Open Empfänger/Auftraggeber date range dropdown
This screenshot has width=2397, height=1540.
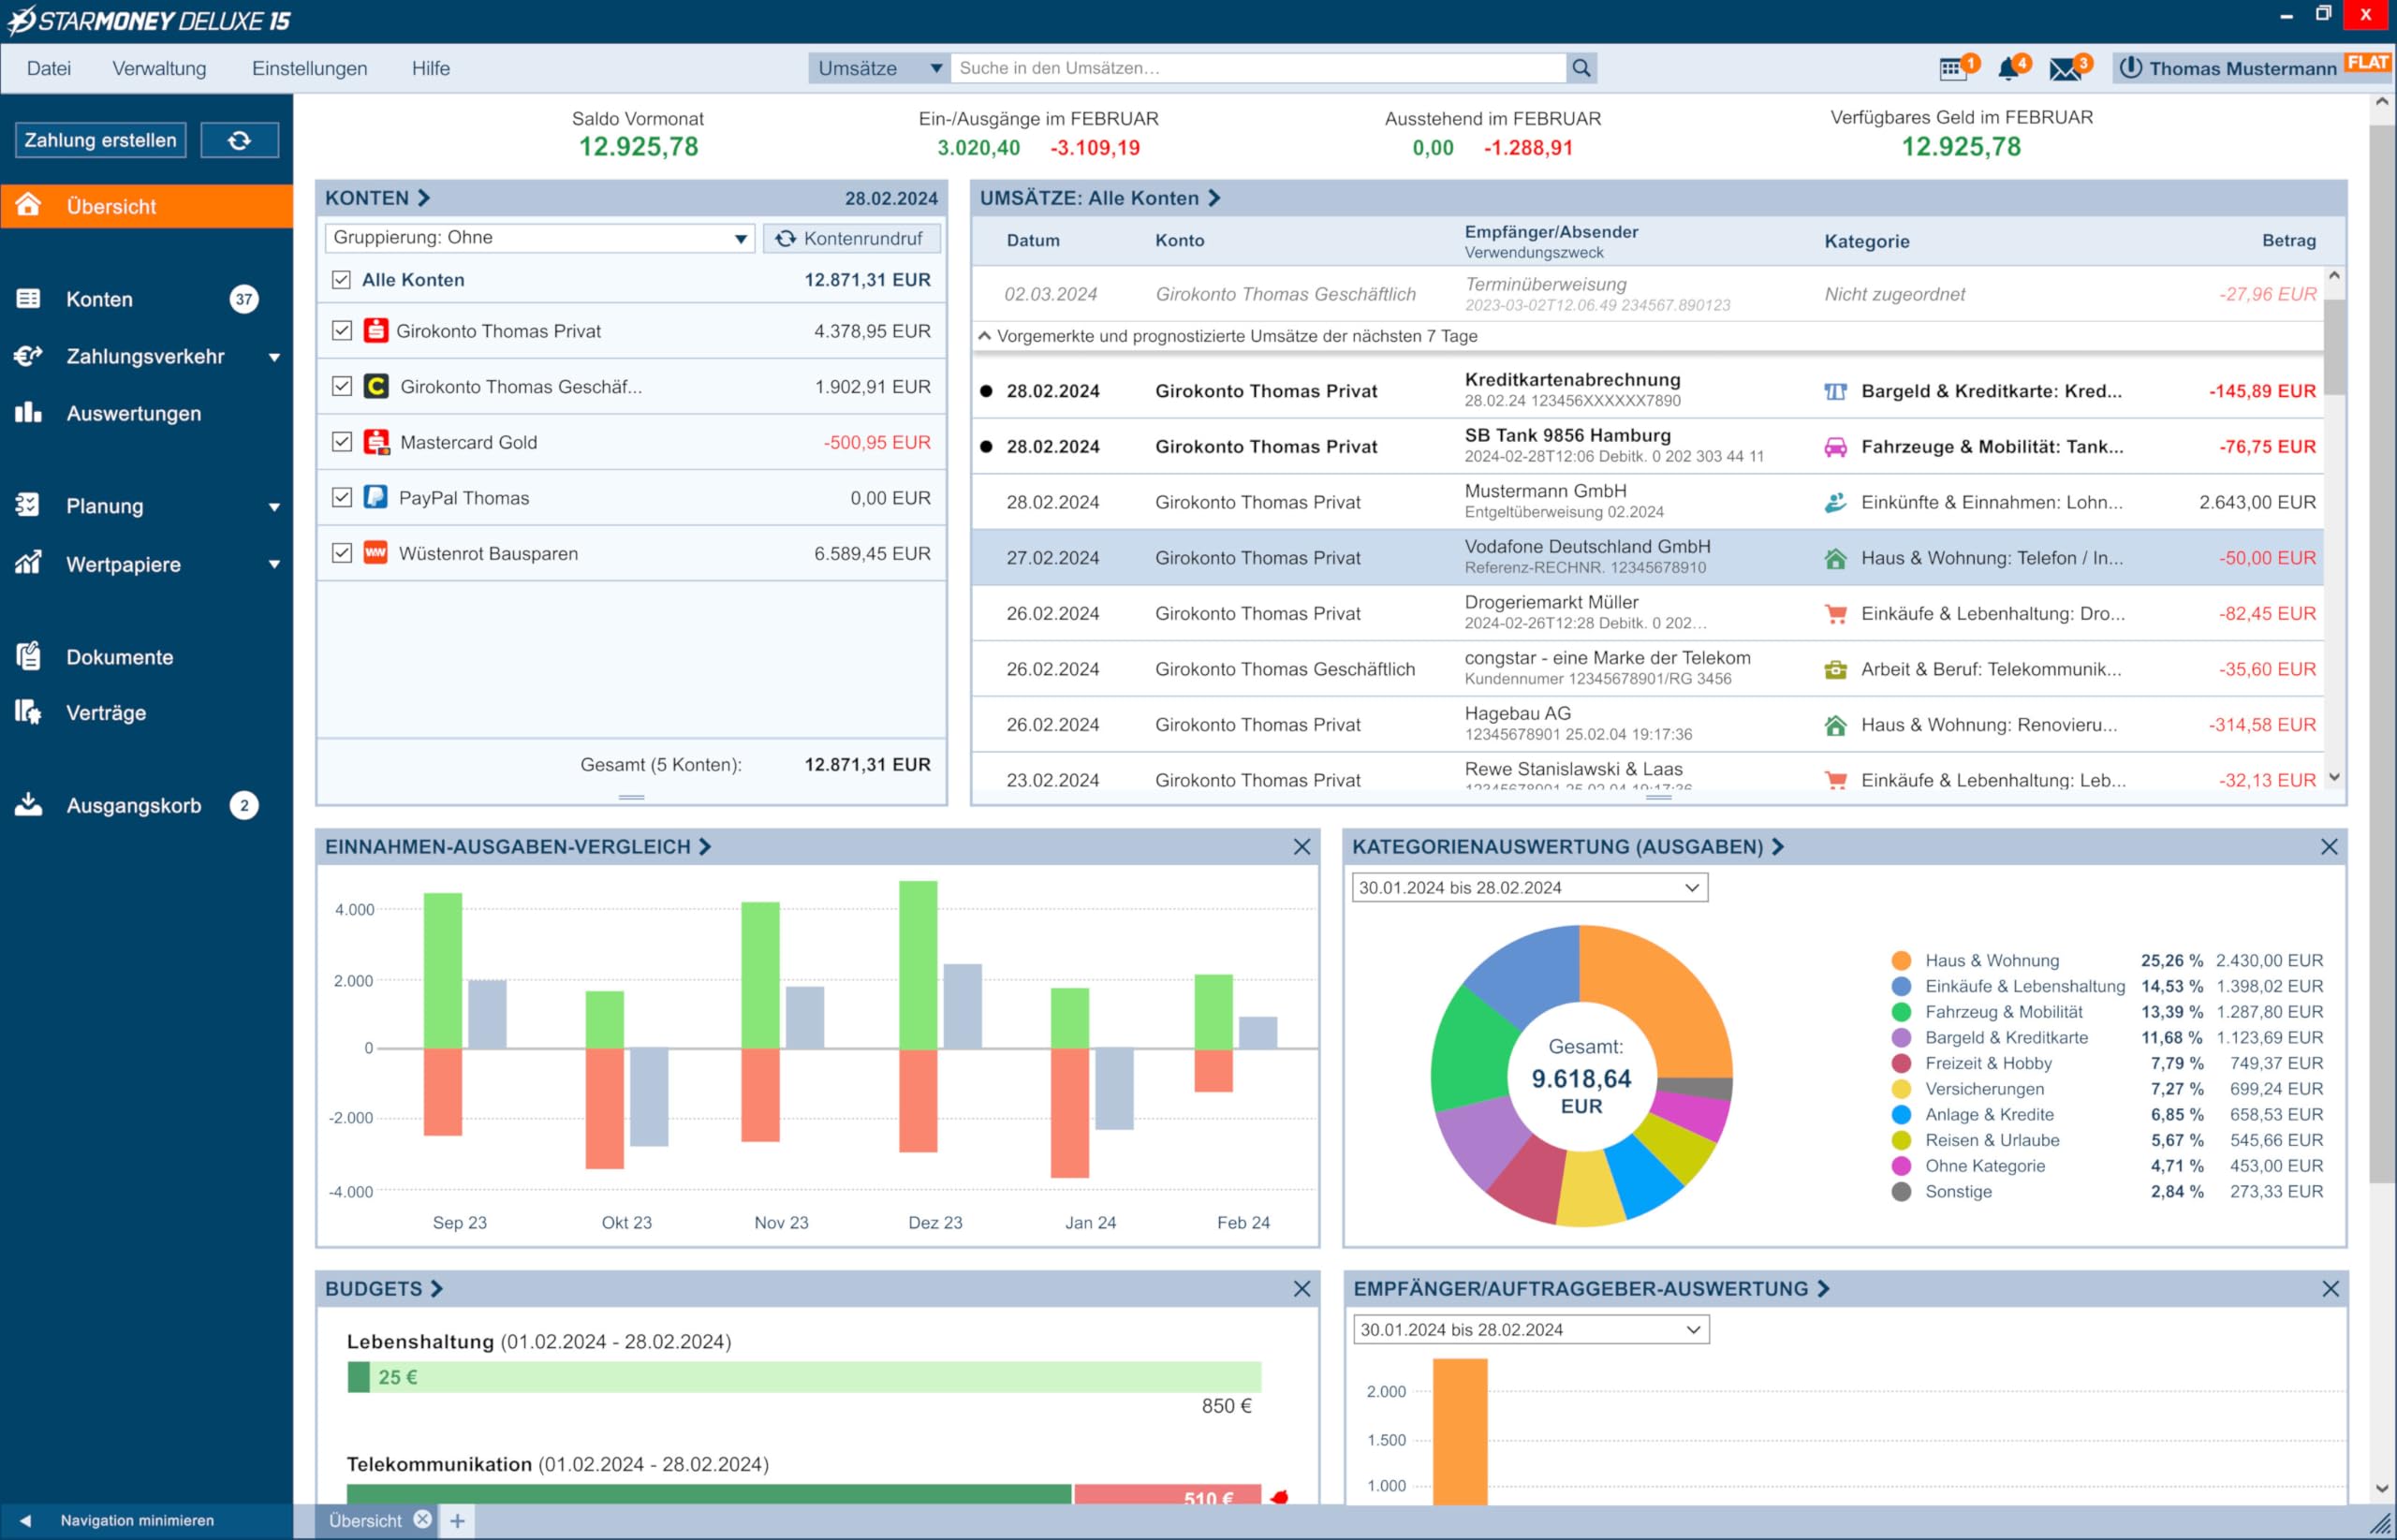pos(1530,1329)
